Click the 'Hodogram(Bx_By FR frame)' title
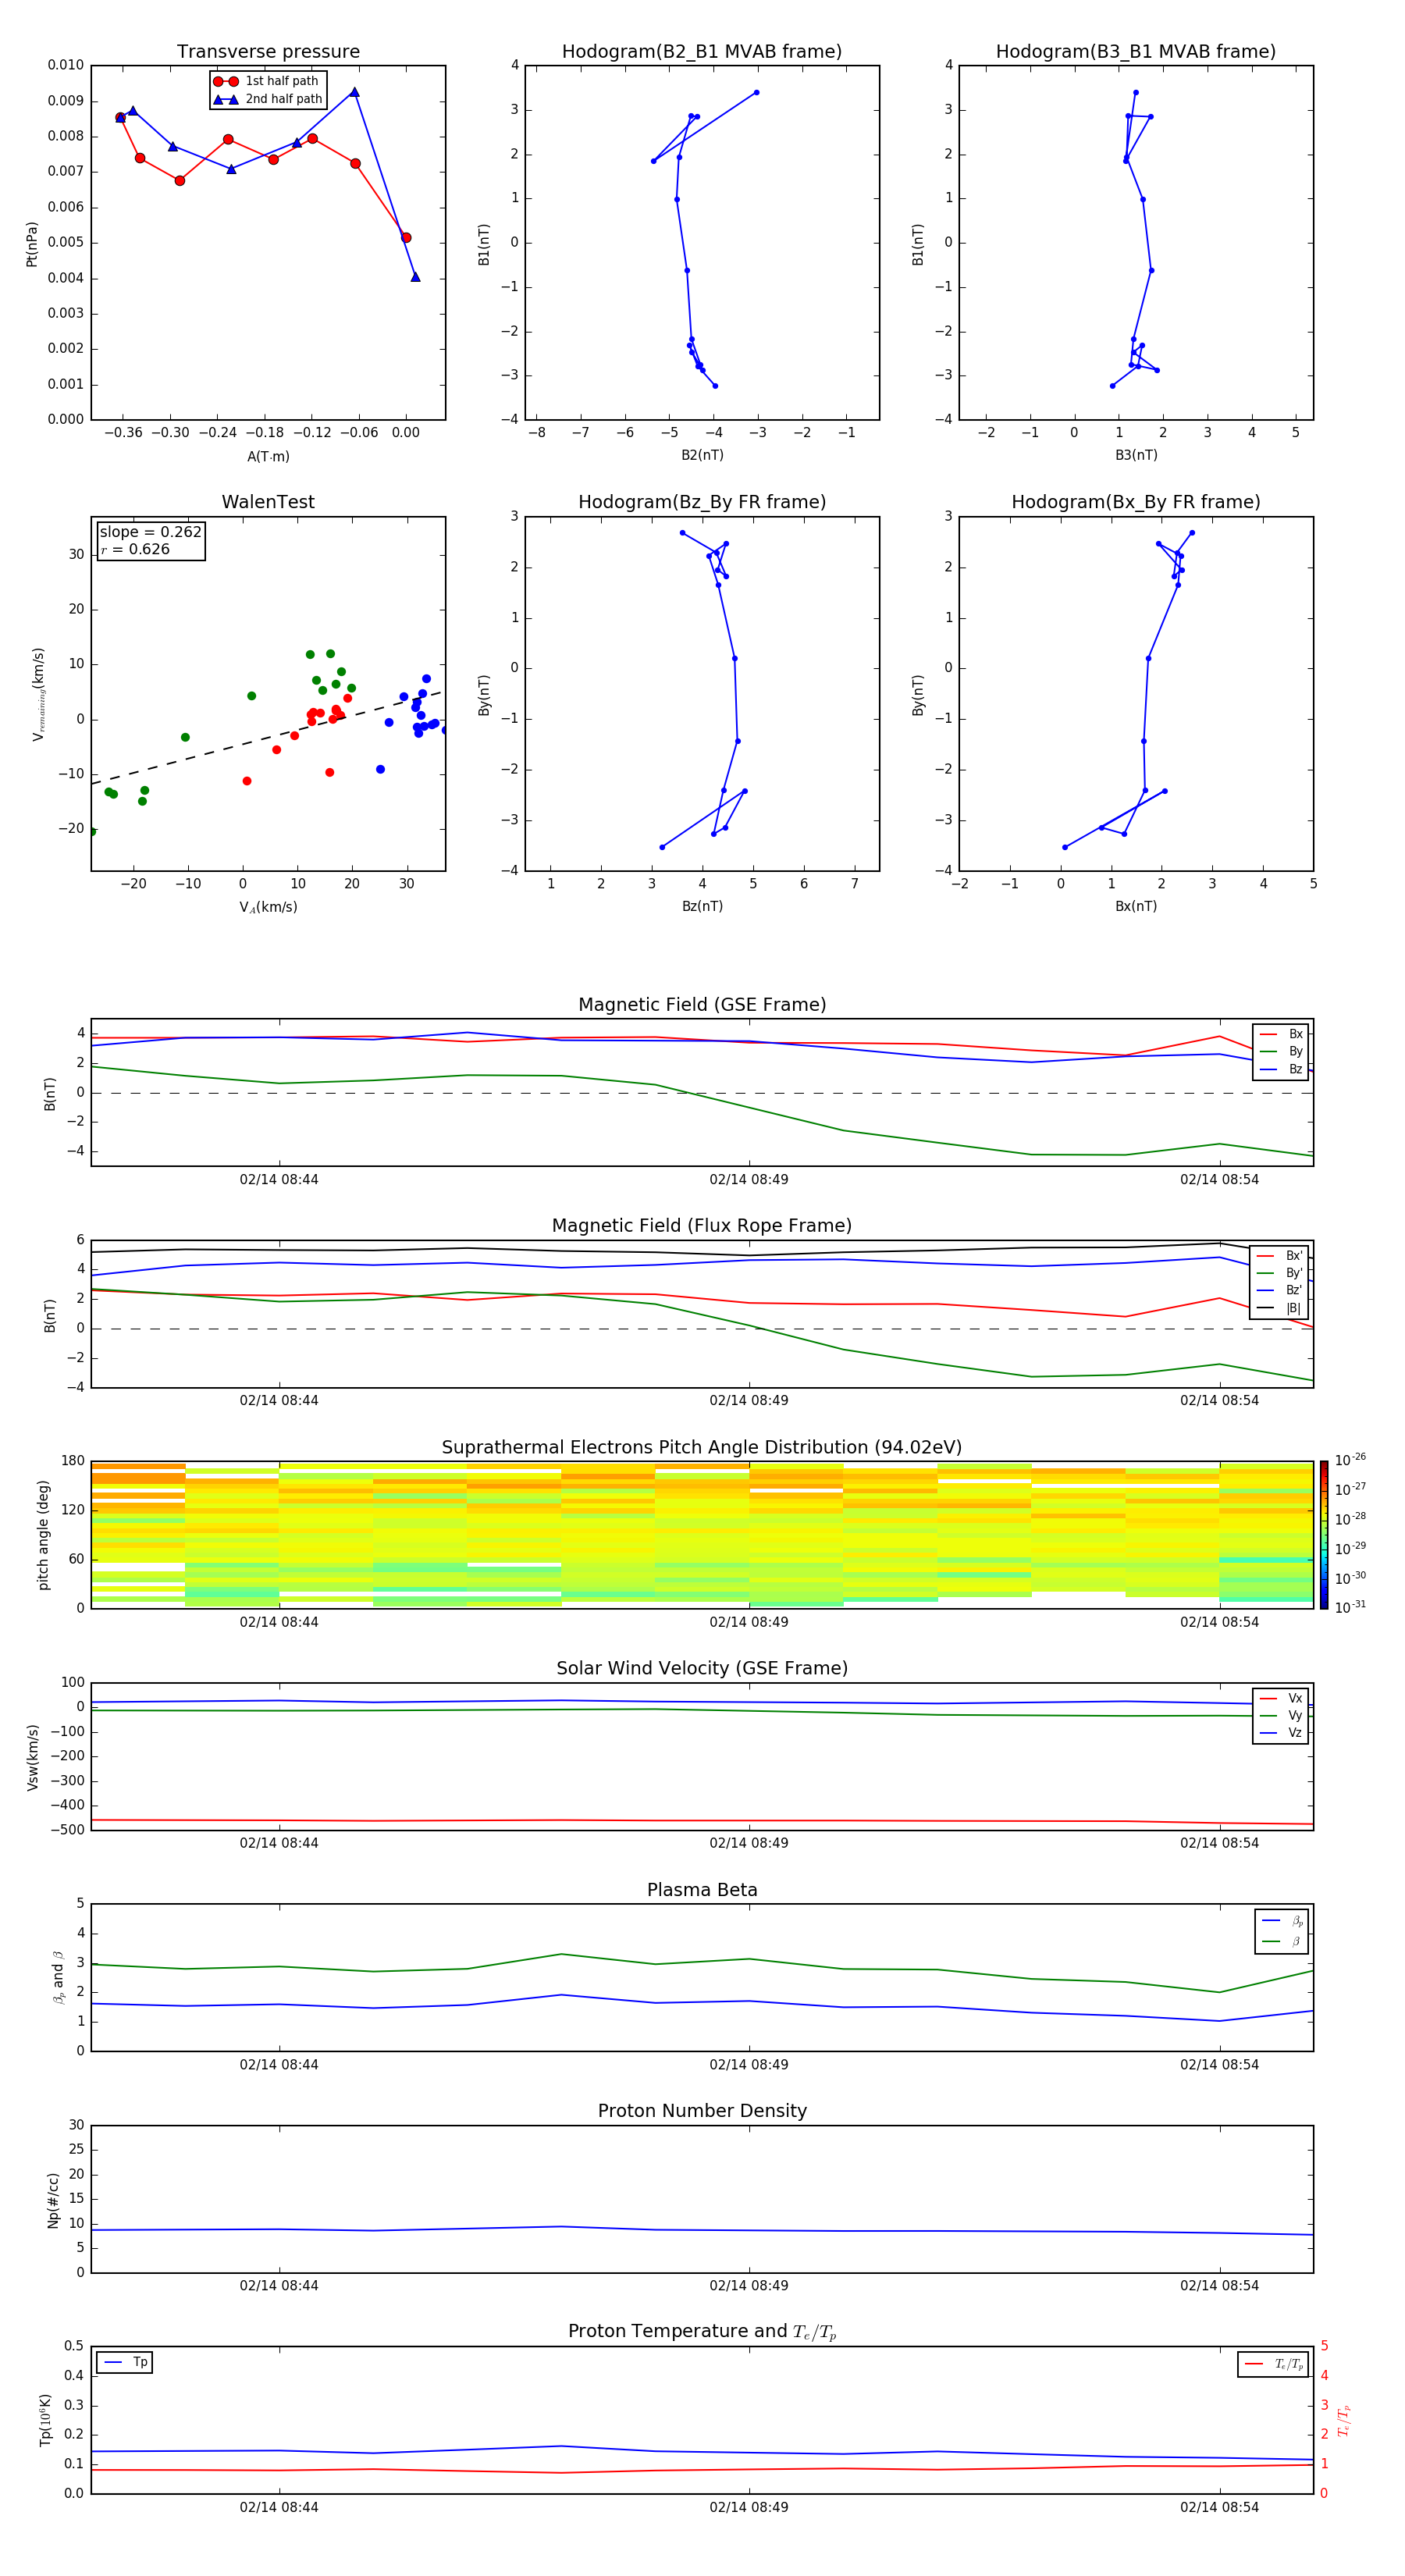The width and height of the screenshot is (1405, 2576). point(1136,502)
